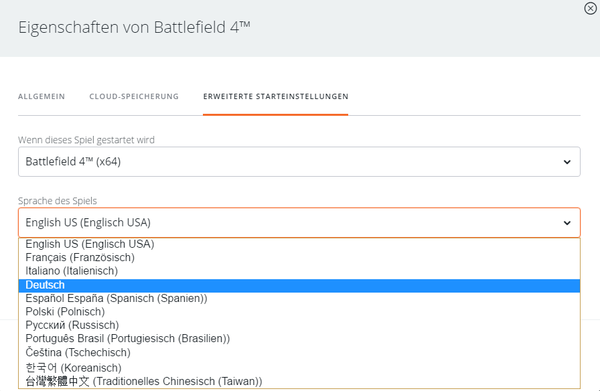
Task: Switch to the Allgemein tab
Action: coord(41,96)
